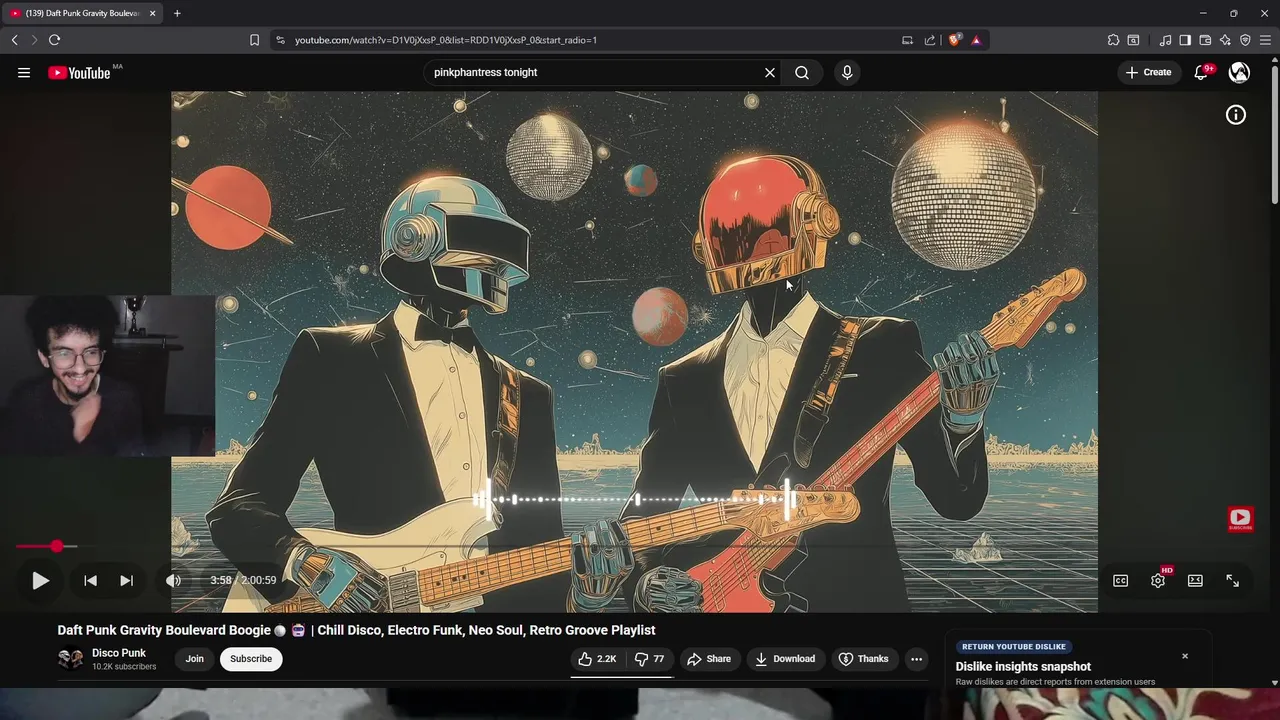Image resolution: width=1280 pixels, height=720 pixels.
Task: Show video info cards icon
Action: (x=1236, y=115)
